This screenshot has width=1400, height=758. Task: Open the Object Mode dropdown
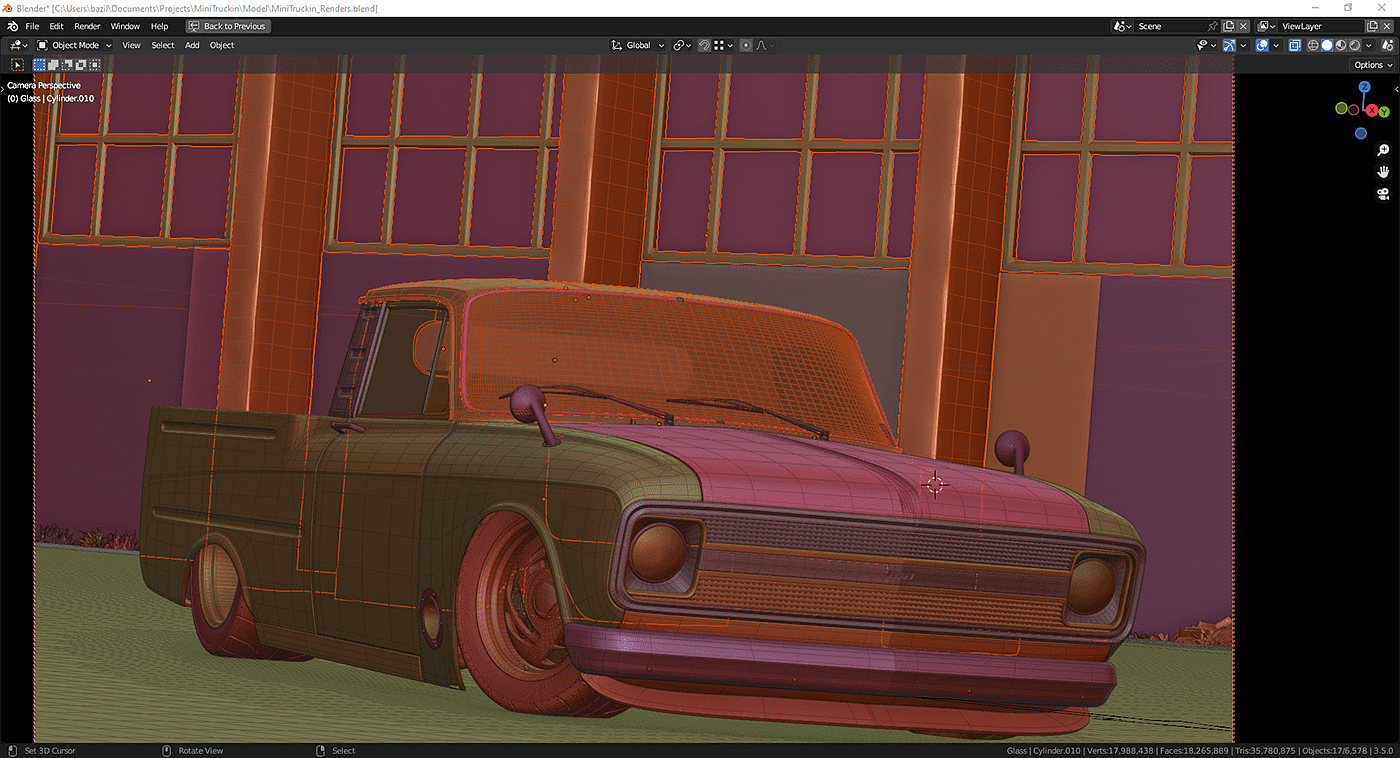[x=75, y=45]
